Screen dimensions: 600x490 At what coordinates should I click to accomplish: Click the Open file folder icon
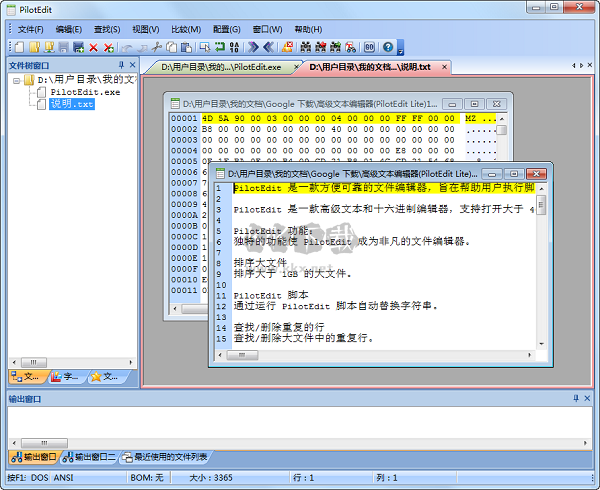coord(34,47)
